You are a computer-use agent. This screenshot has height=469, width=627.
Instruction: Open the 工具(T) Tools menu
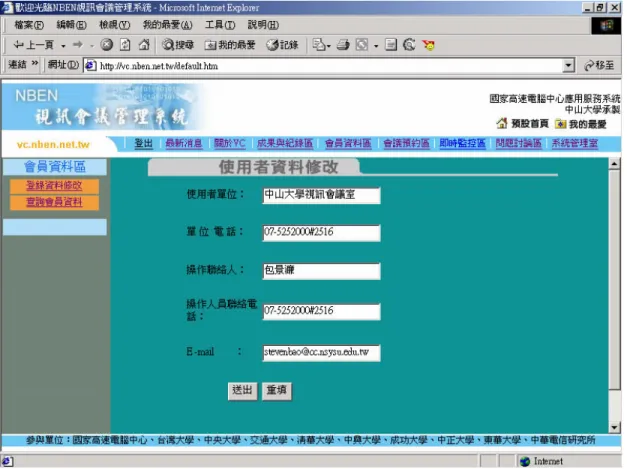click(220, 25)
